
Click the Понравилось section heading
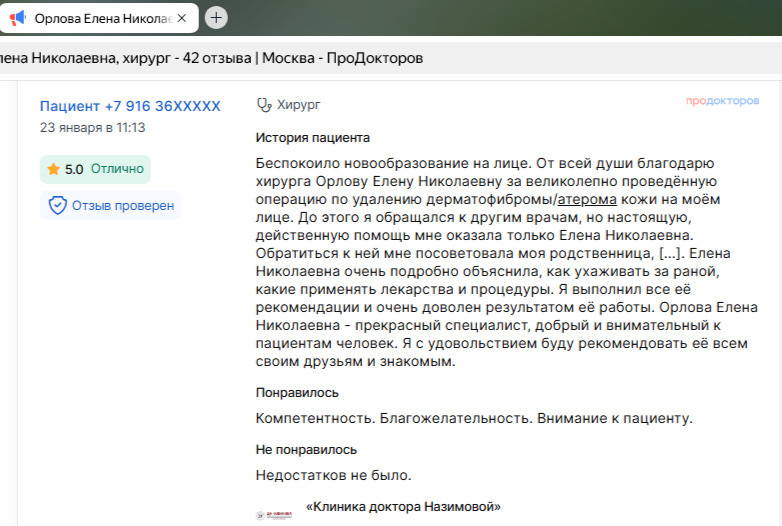[x=297, y=393]
